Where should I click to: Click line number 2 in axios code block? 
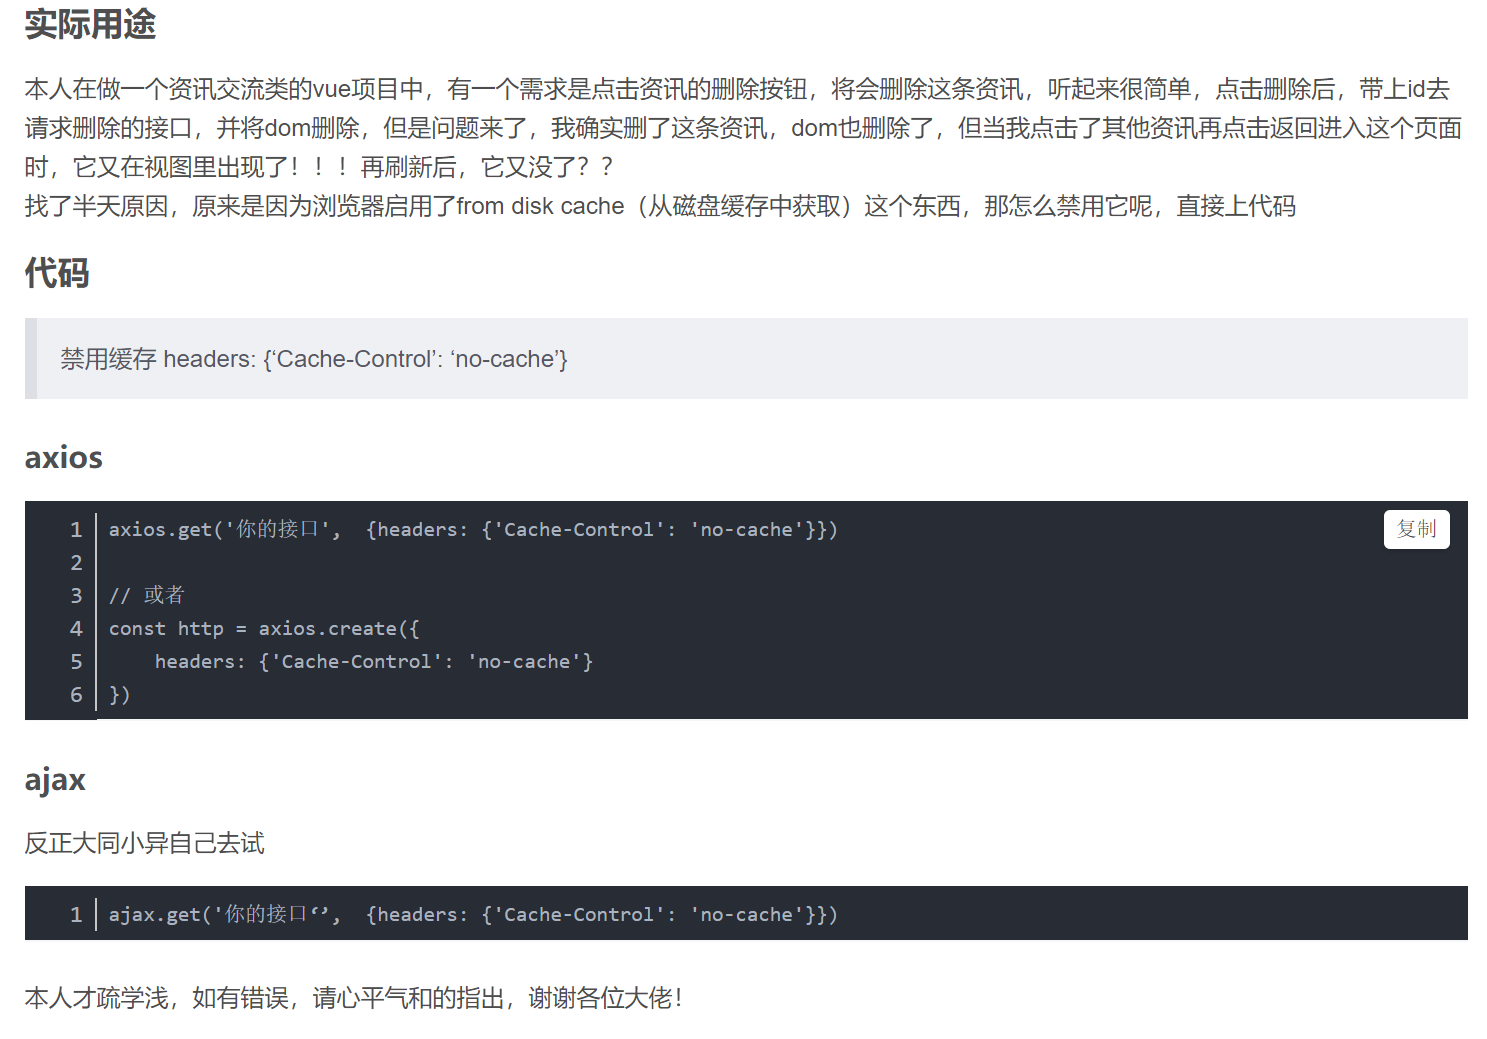click(76, 562)
